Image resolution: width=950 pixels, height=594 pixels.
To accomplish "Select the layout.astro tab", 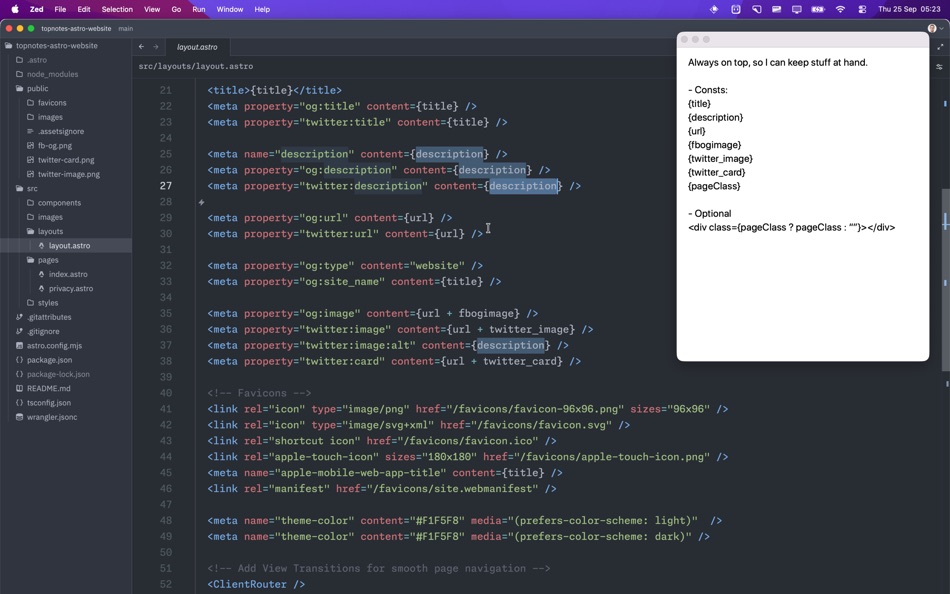I will [196, 46].
